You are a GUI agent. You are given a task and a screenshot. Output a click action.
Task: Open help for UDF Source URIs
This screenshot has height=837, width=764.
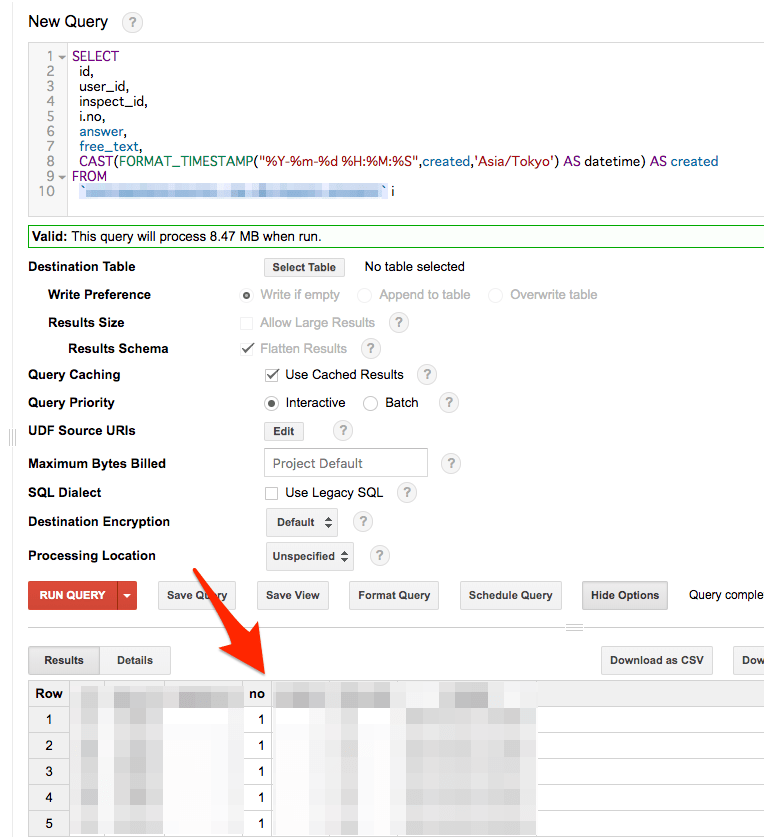(x=343, y=431)
